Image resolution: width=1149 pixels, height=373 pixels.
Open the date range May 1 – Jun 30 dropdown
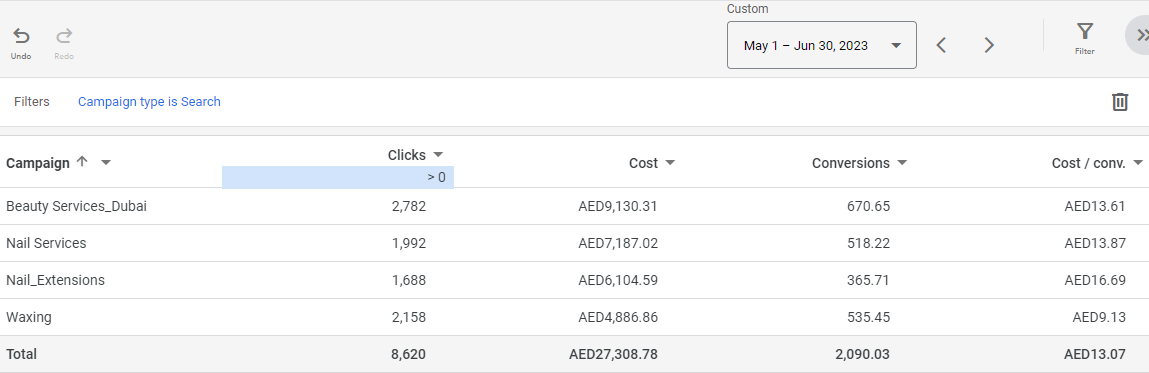tap(821, 45)
